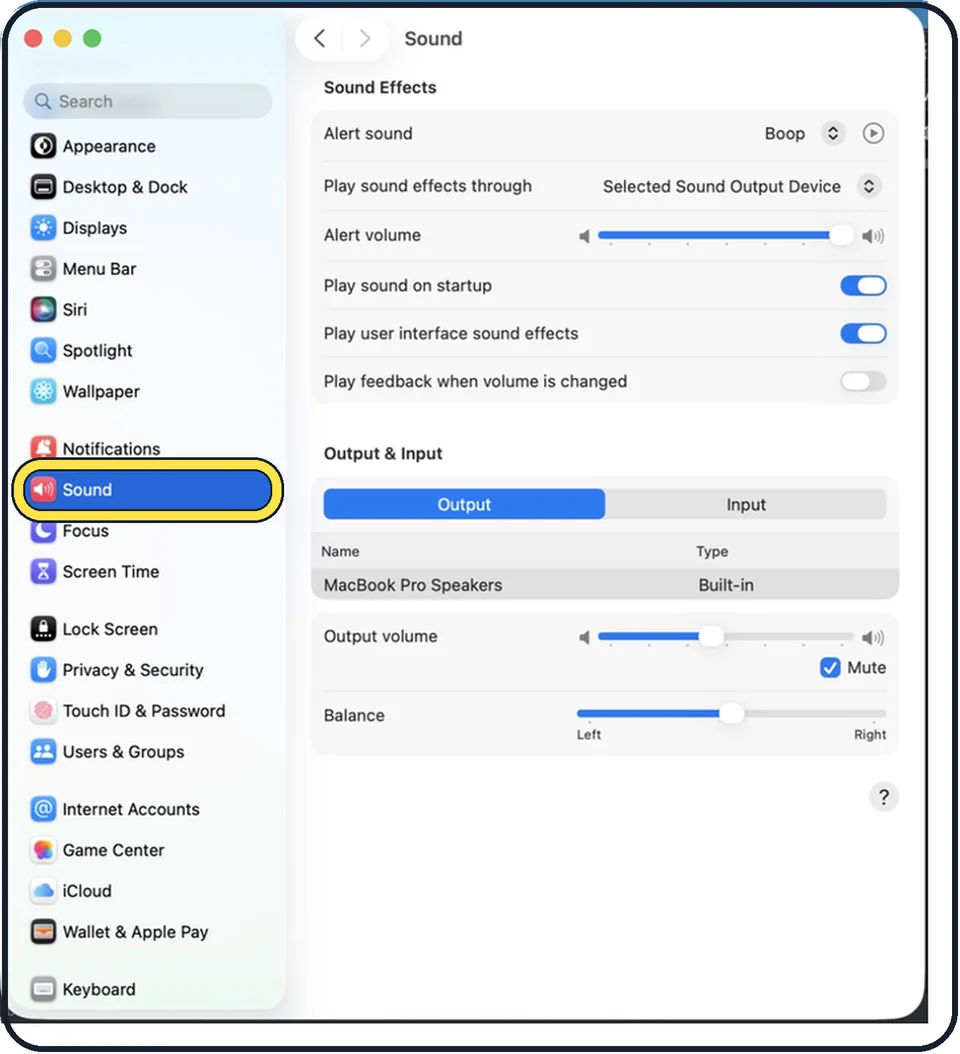
Task: Open Siri settings icon
Action: pyautogui.click(x=44, y=310)
